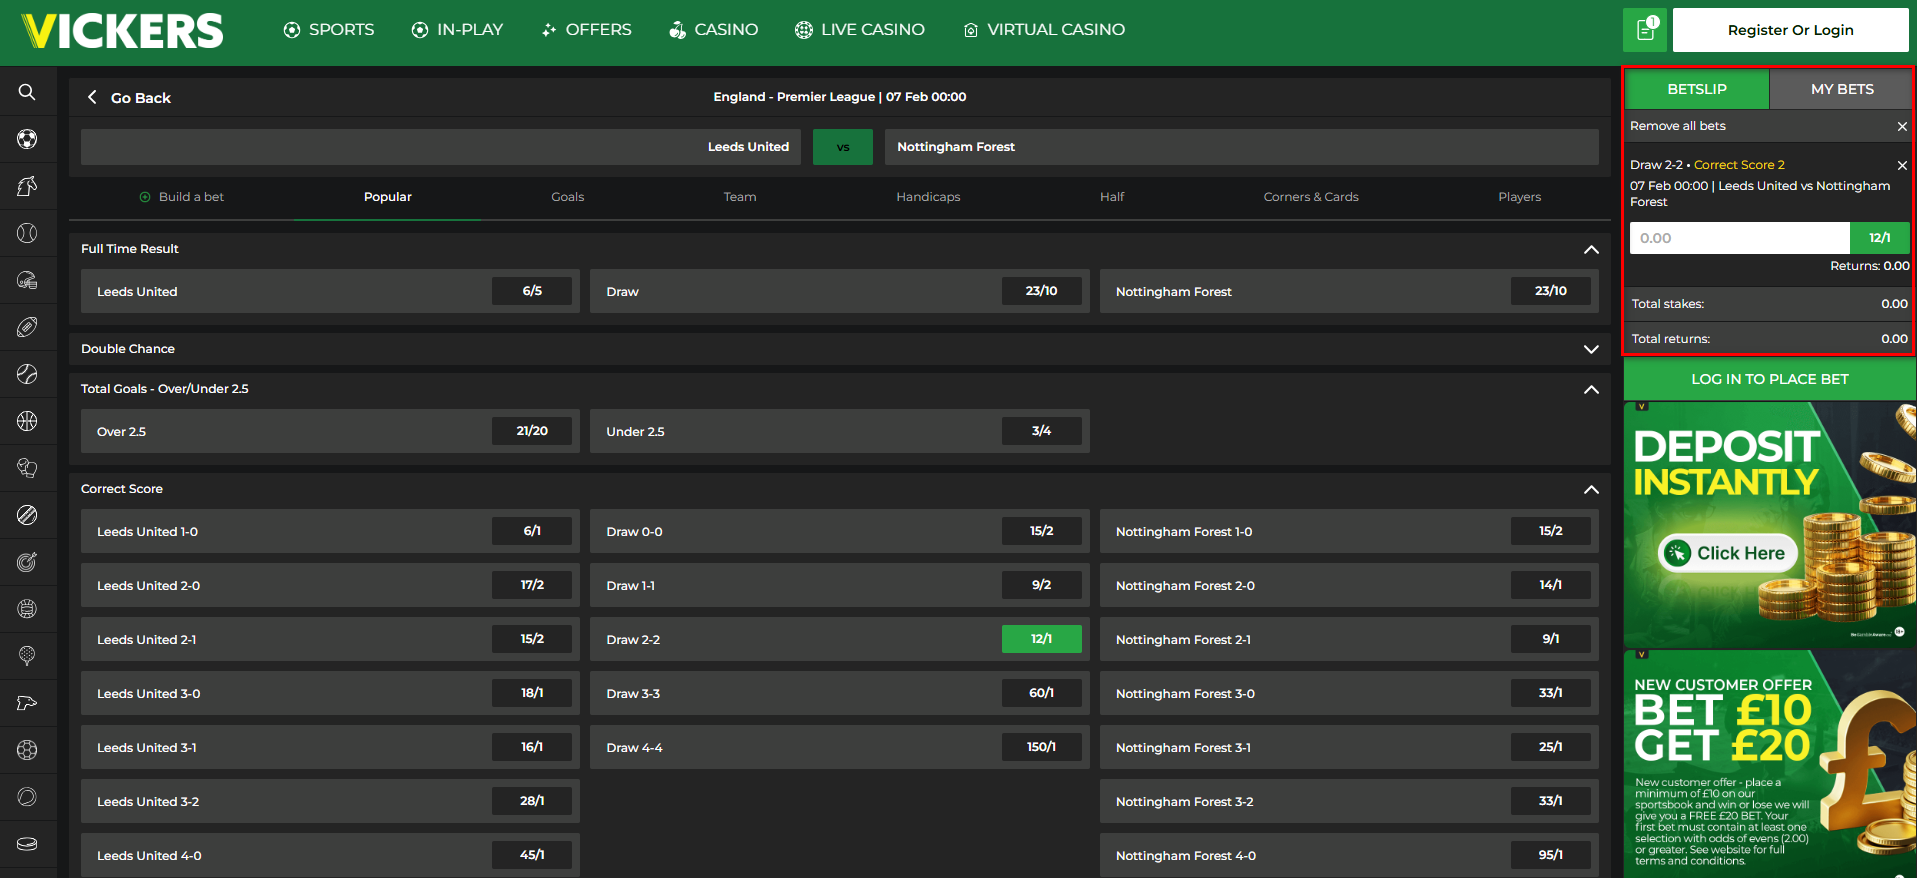Toggle Over 2.5 goals 21/20 odds
The height and width of the screenshot is (878, 1917).
click(532, 431)
